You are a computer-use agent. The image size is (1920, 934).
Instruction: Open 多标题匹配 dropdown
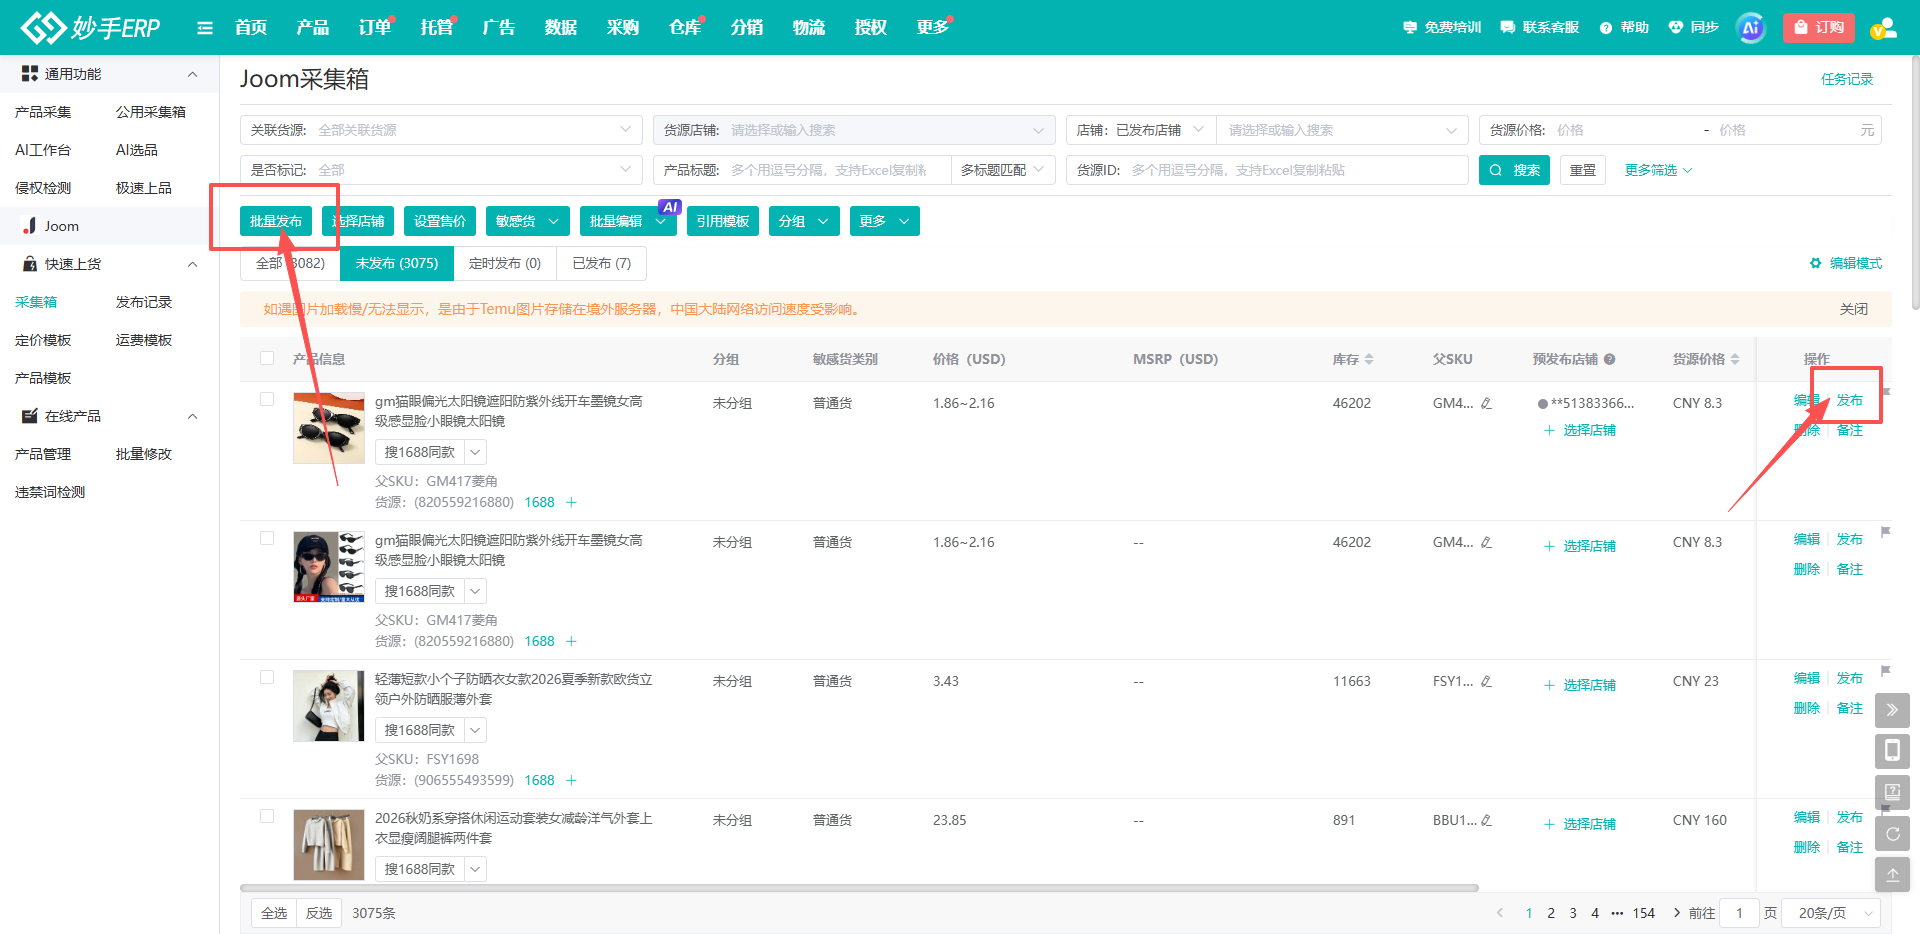click(x=1003, y=170)
